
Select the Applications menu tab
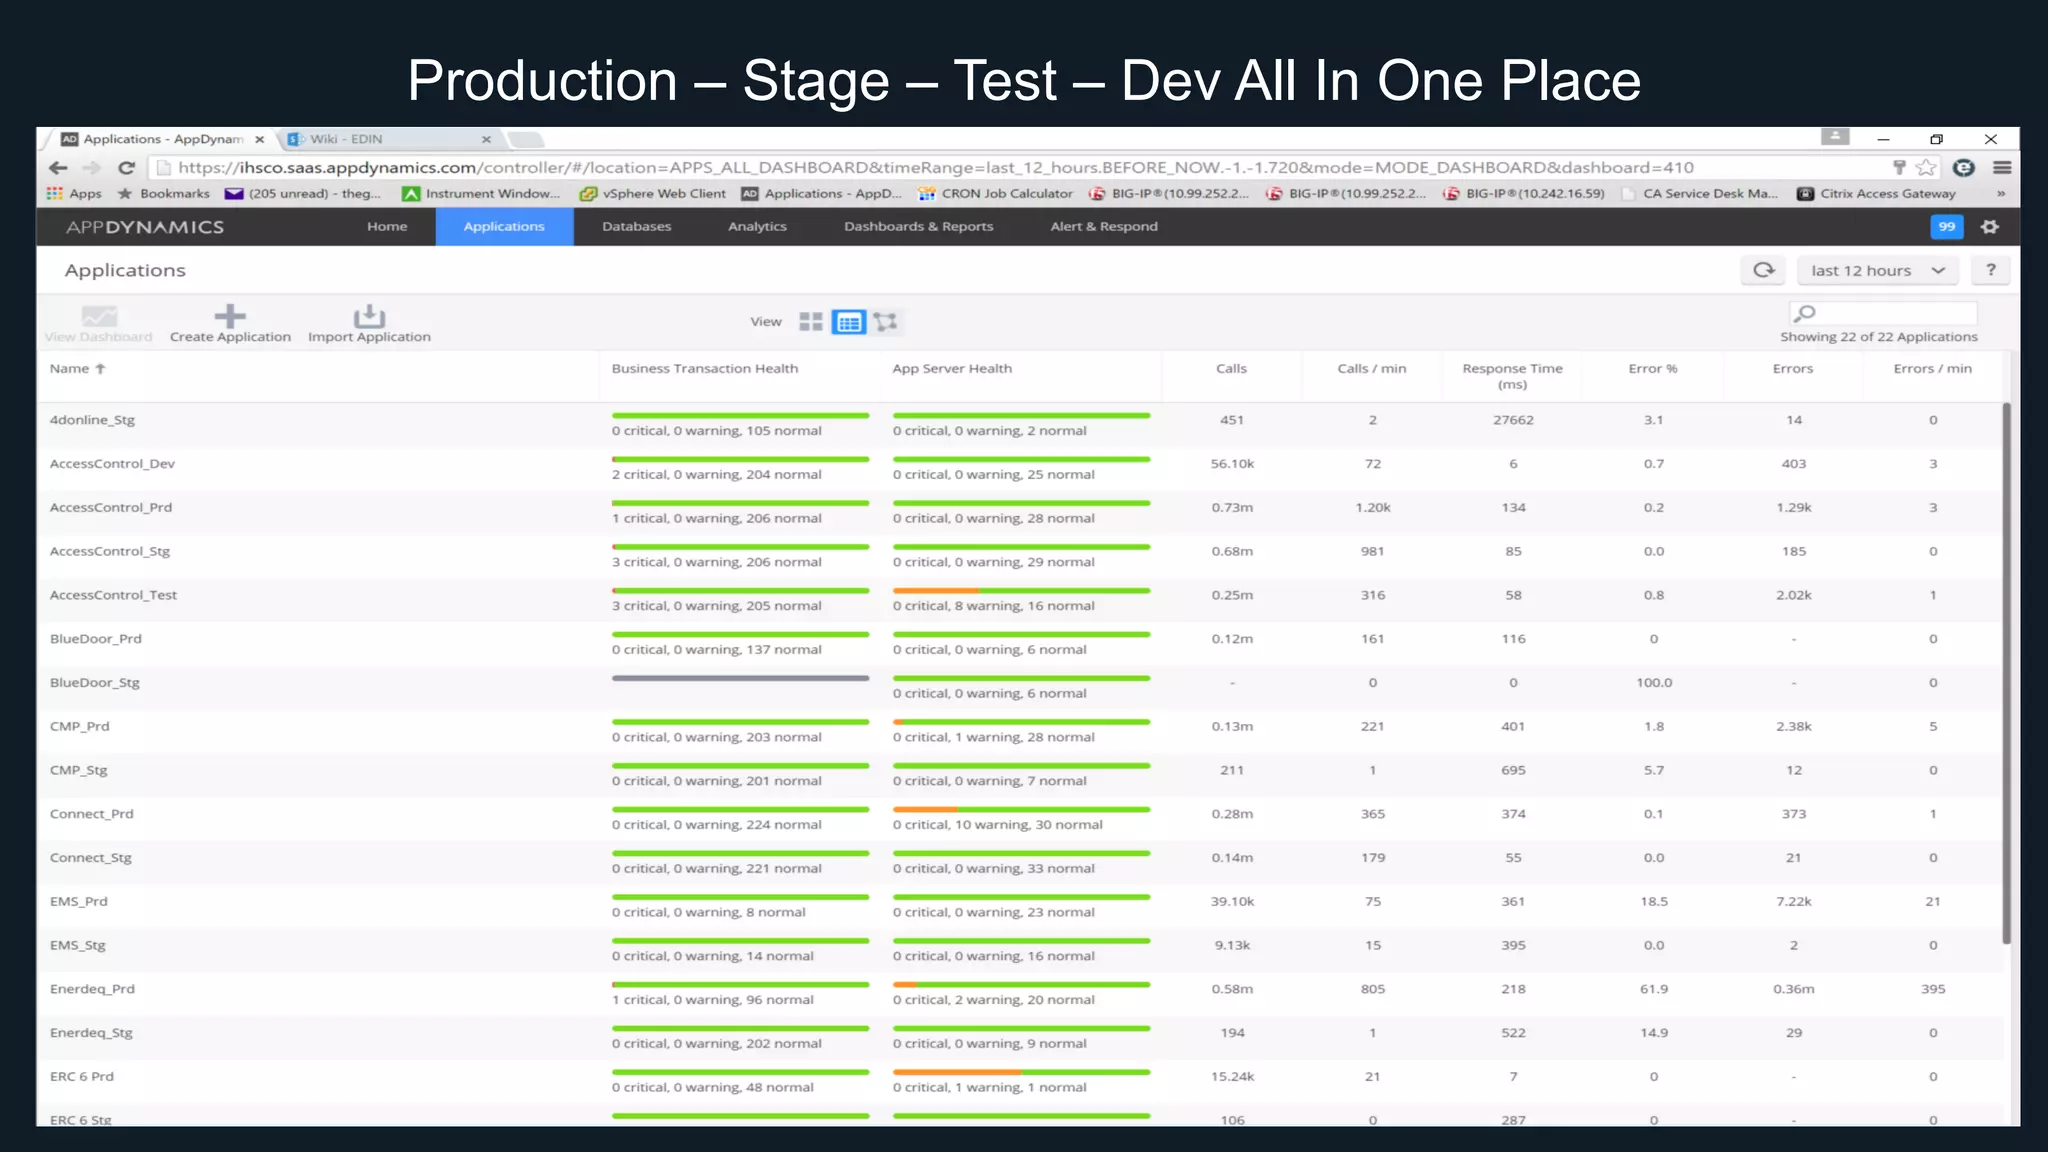coord(504,227)
